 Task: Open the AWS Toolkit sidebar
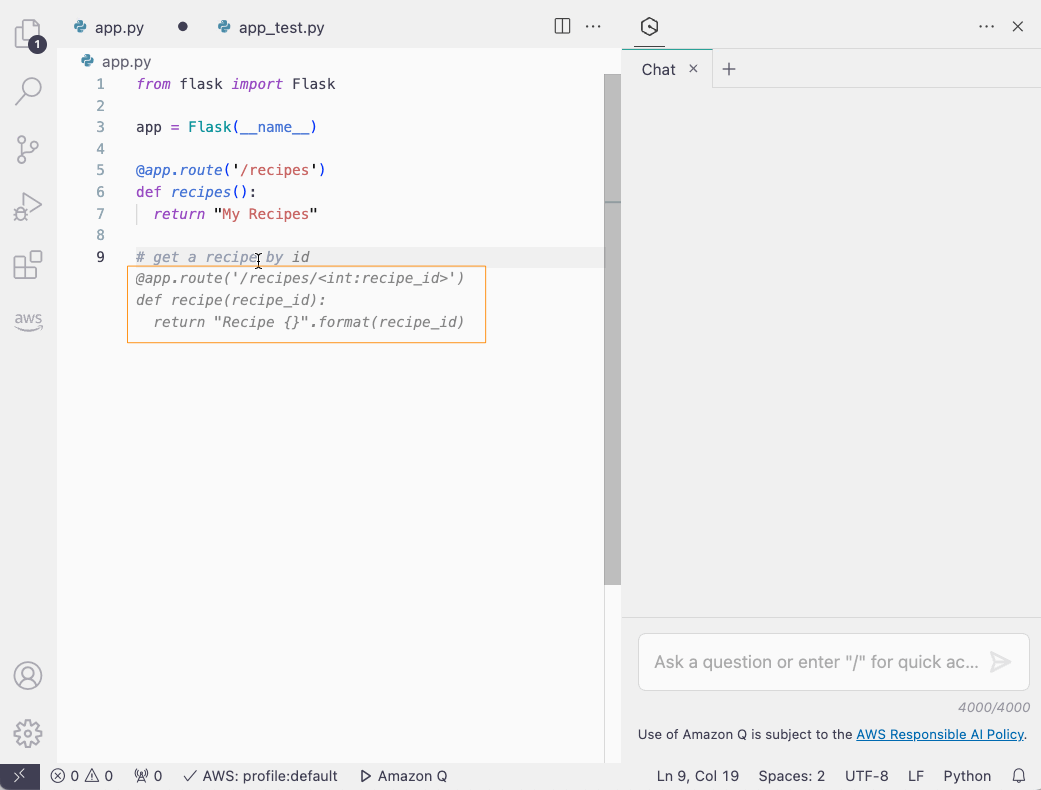[x=27, y=322]
